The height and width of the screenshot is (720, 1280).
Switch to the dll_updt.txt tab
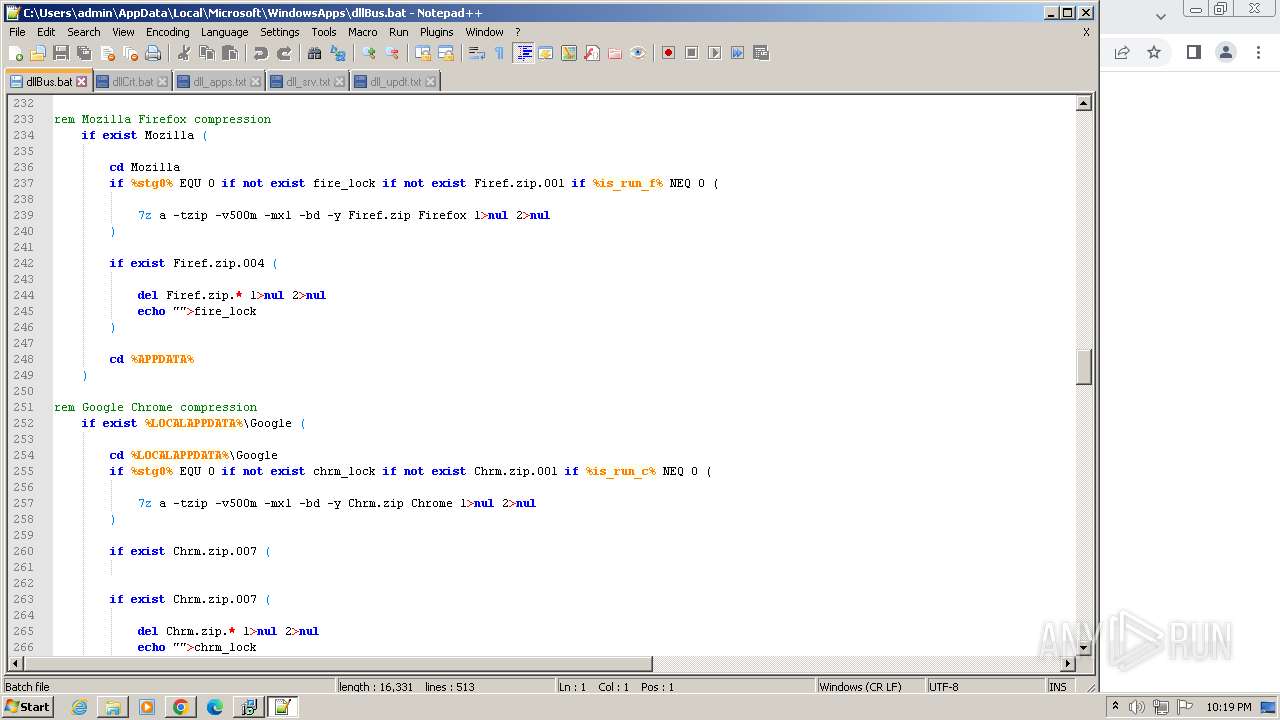(x=395, y=81)
